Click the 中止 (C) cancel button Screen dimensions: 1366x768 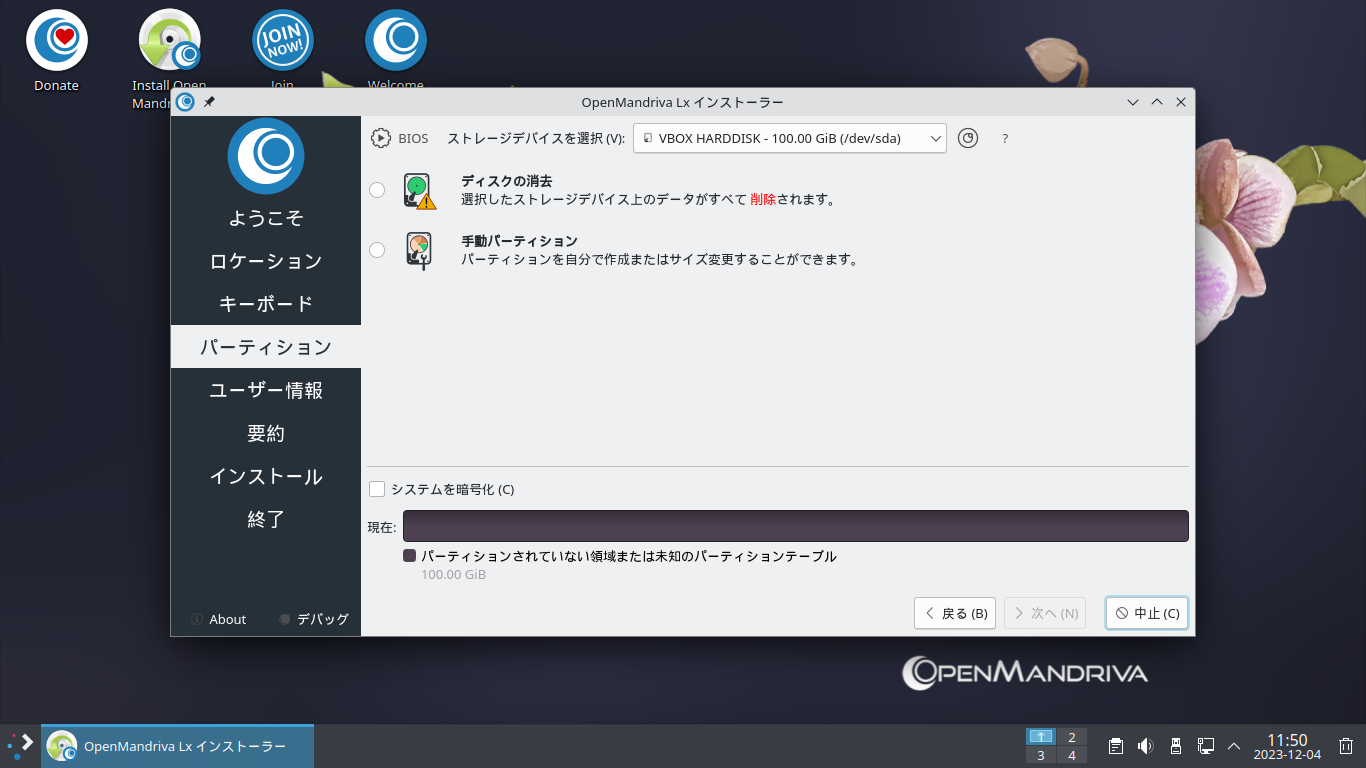1147,613
